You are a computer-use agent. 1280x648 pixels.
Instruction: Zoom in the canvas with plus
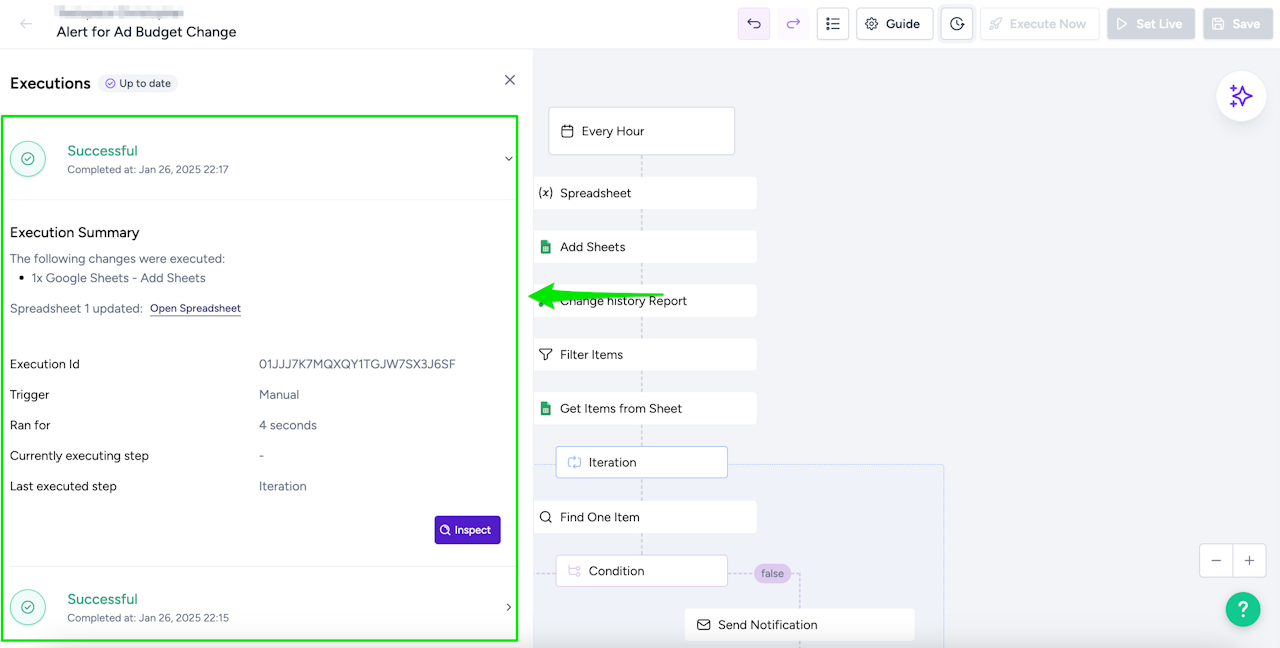(x=1249, y=561)
